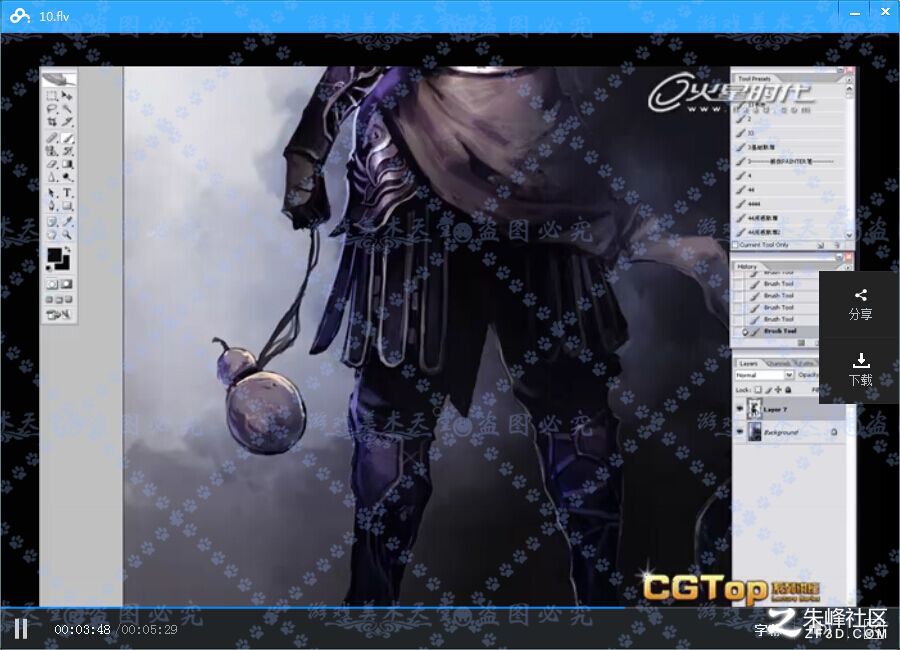Switch to Standard editing mode
The height and width of the screenshot is (650, 900).
tap(52, 284)
